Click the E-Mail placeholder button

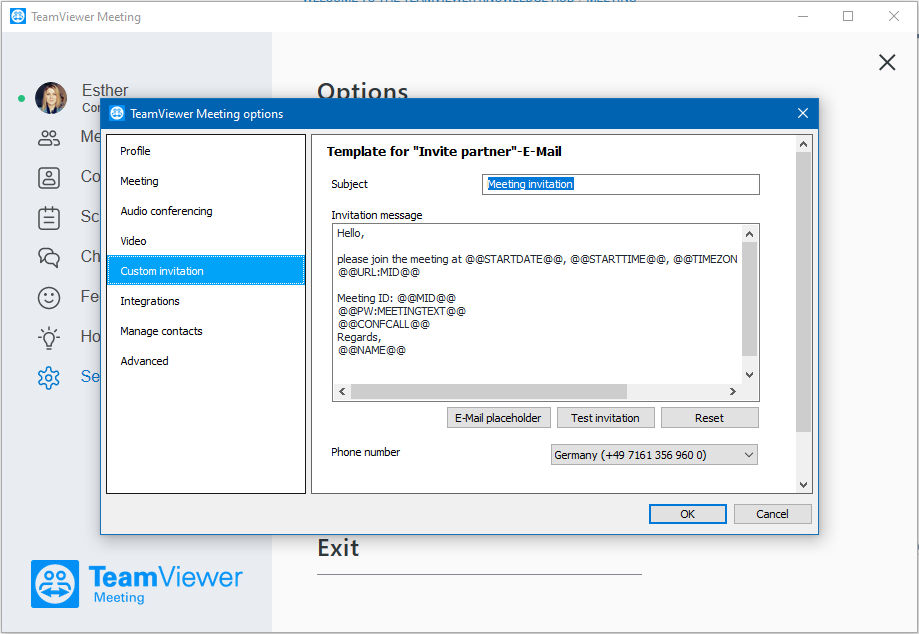(498, 418)
